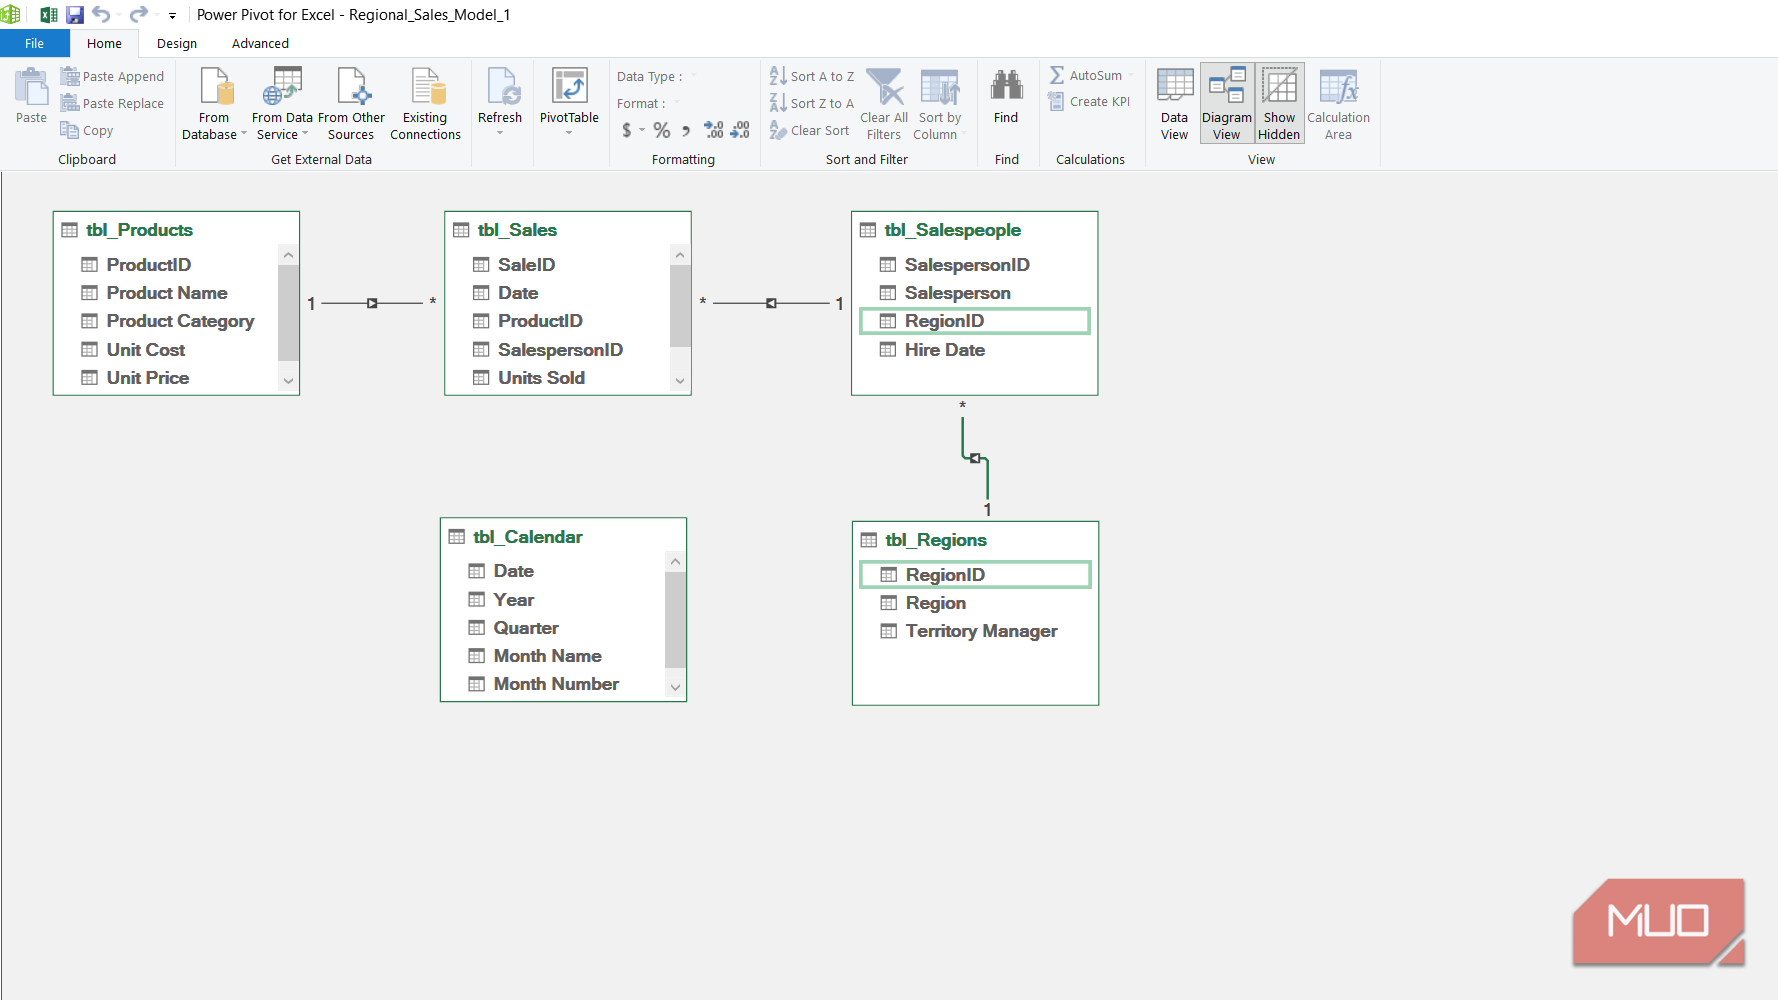
Task: Click the PivotTable icon
Action: coord(570,86)
